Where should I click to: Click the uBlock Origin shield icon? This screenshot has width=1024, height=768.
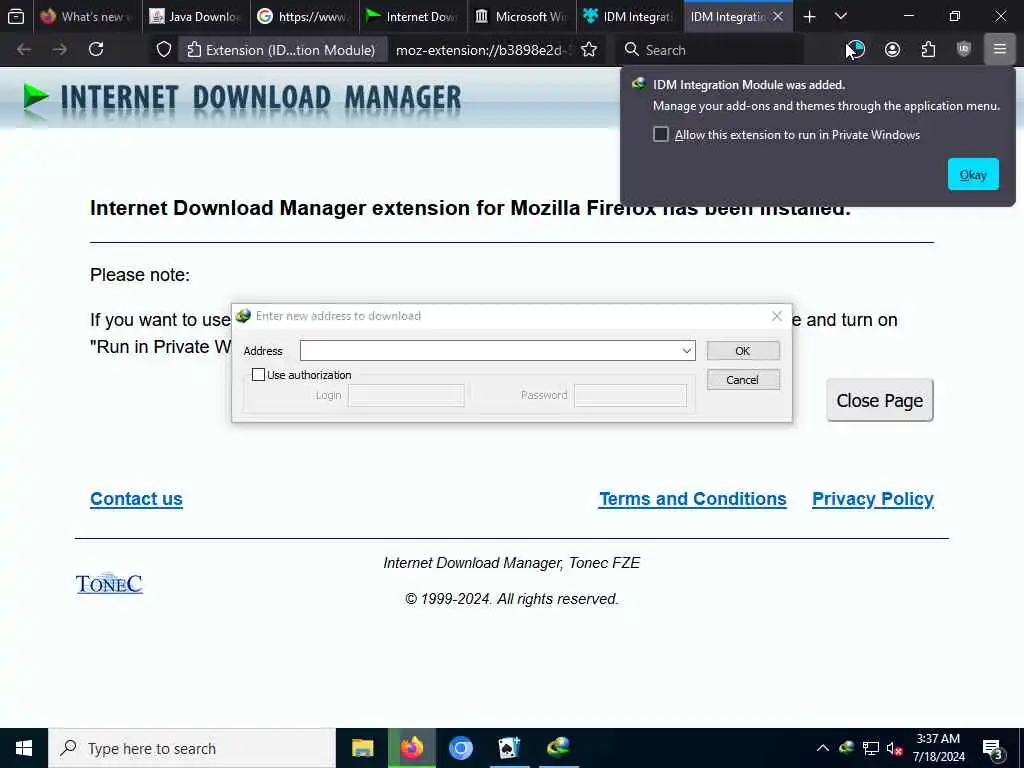964,50
